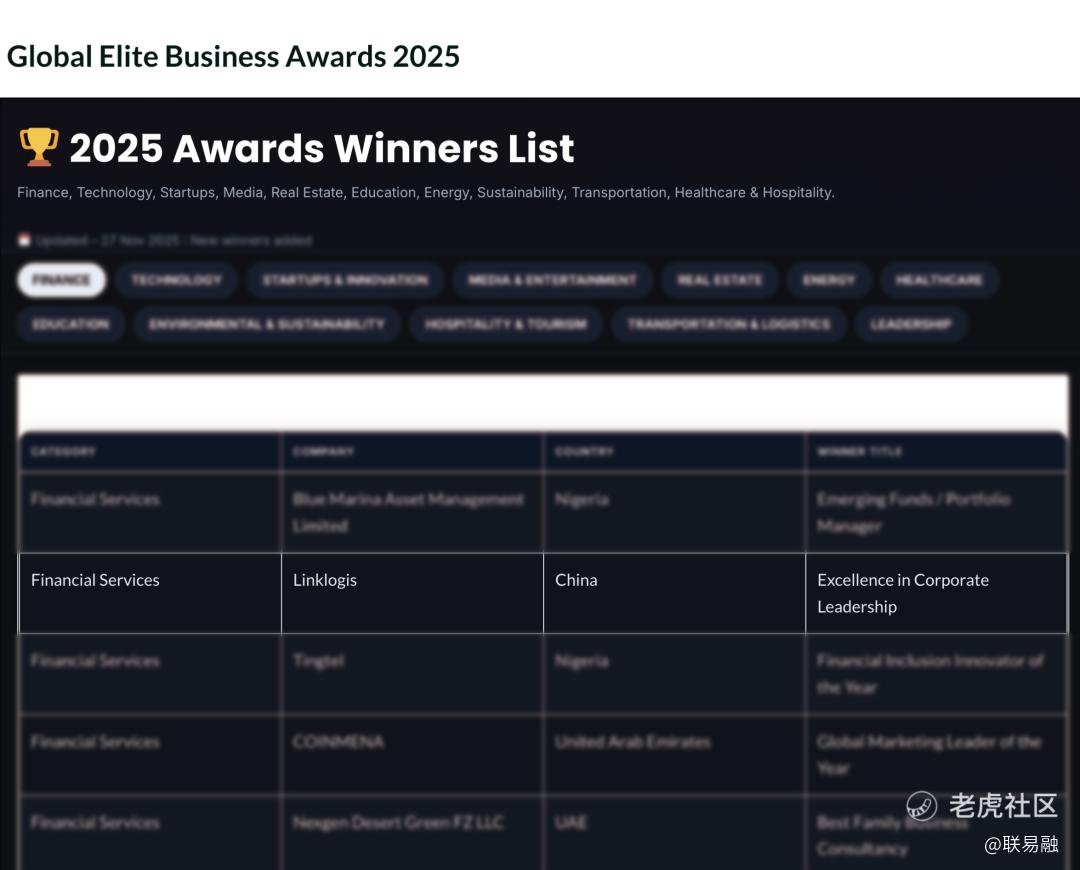
Task: Switch to the LEADERSHIP tab
Action: 911,324
